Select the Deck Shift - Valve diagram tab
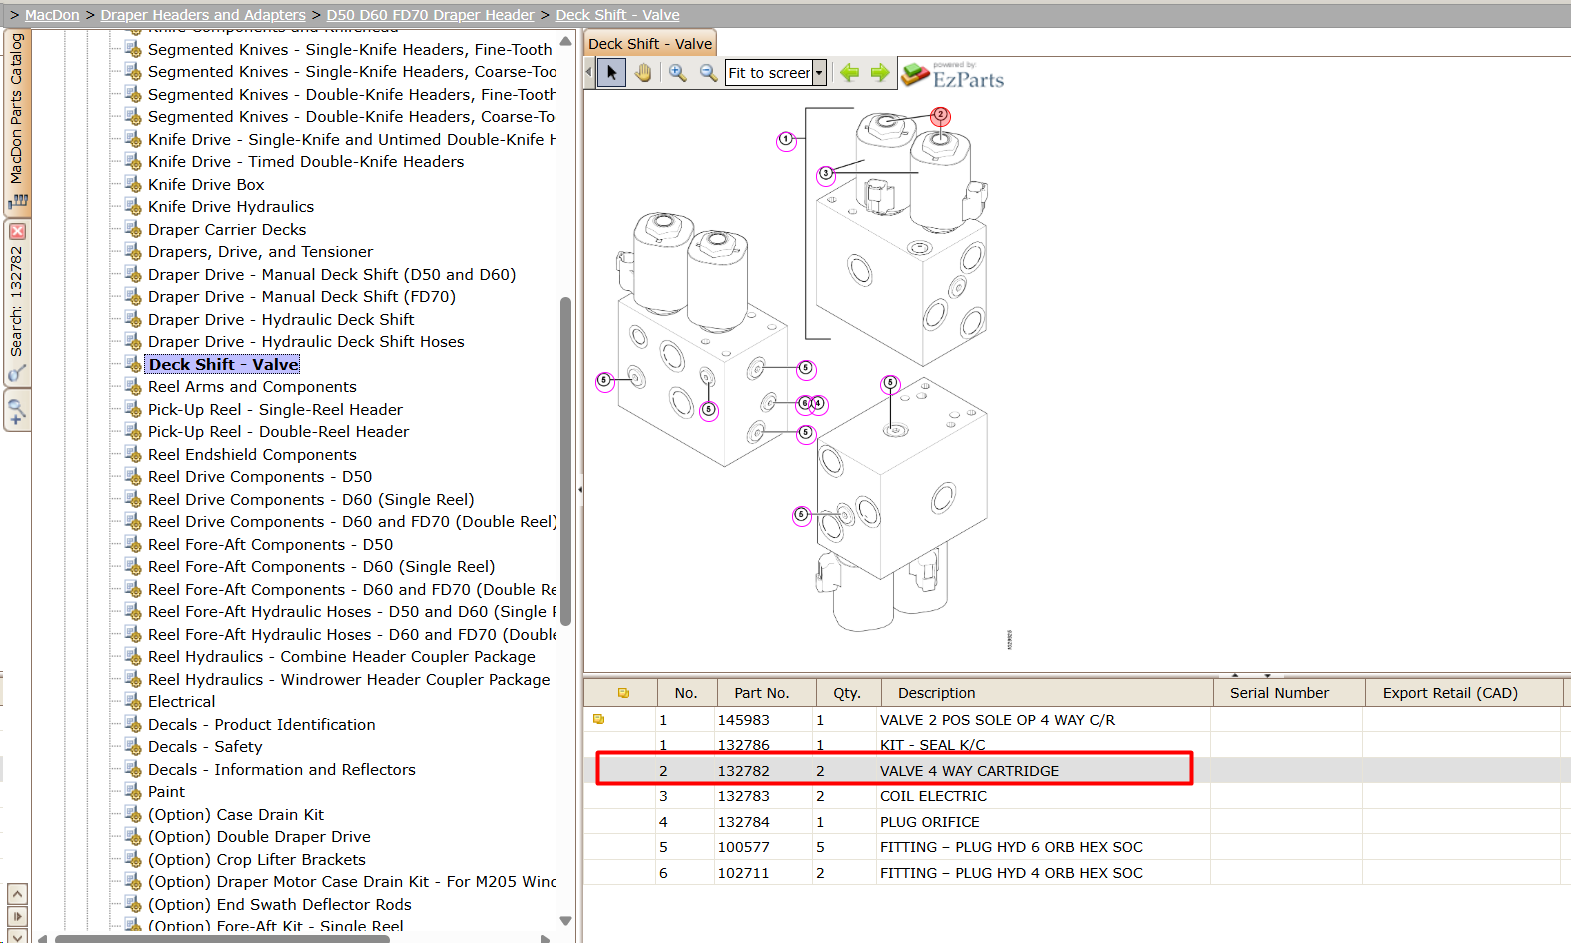This screenshot has height=943, width=1571. click(650, 44)
